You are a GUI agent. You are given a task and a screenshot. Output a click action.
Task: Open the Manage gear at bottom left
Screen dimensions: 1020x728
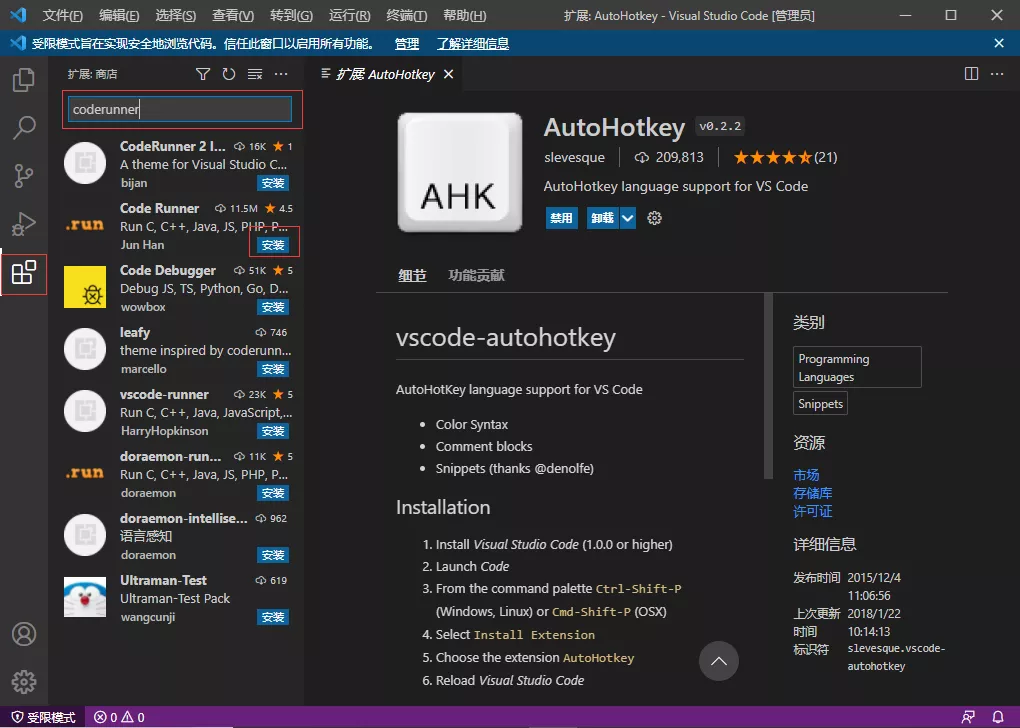pos(23,682)
